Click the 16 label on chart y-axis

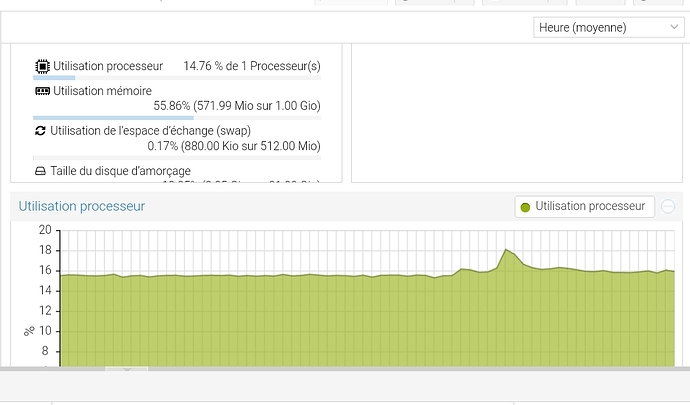click(x=45, y=270)
